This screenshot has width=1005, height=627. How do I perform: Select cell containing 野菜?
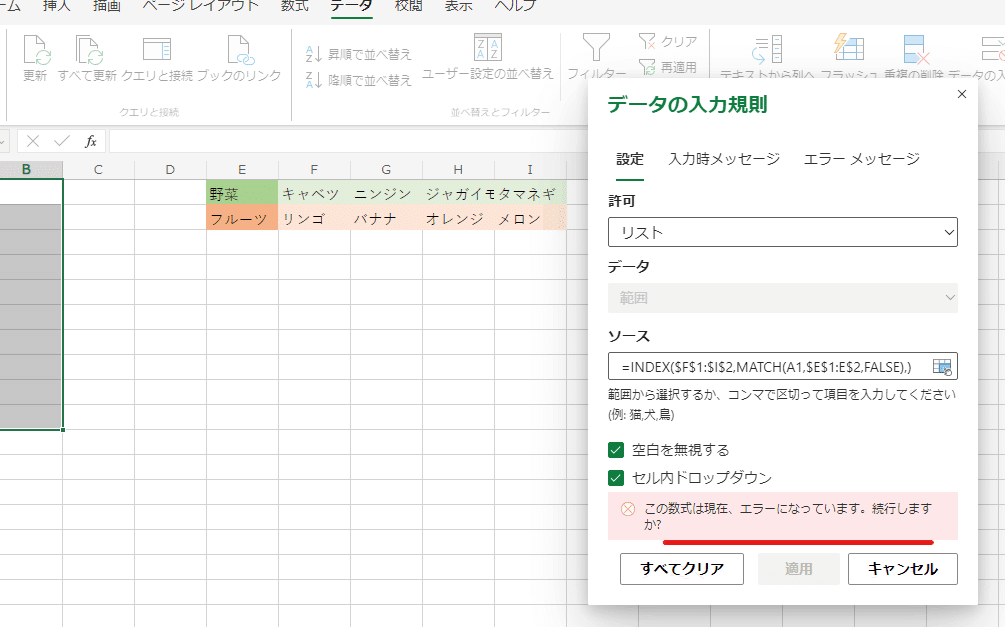242,193
